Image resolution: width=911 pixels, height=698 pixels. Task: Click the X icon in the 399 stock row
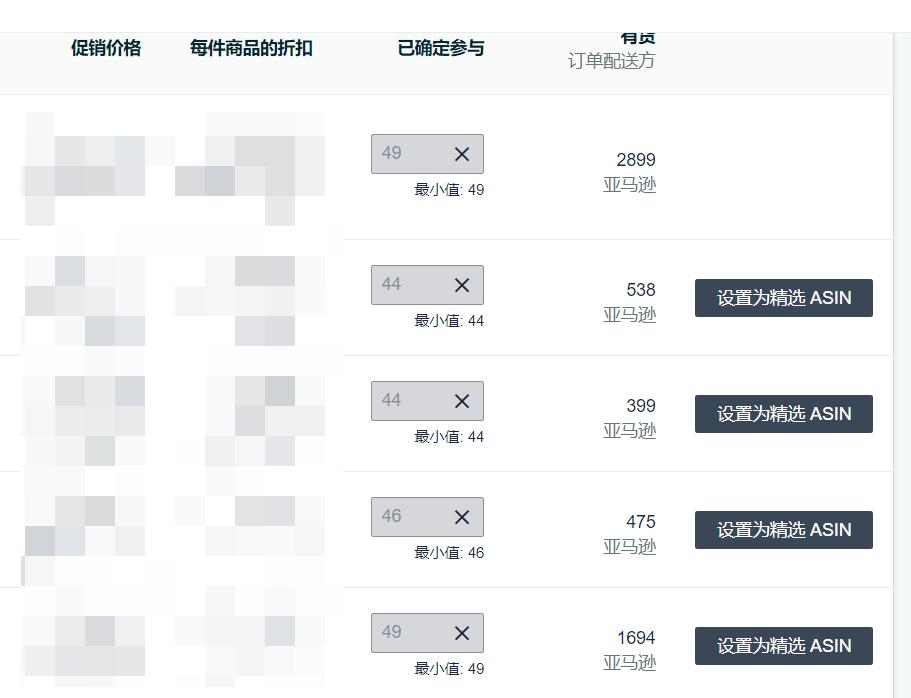click(x=462, y=401)
